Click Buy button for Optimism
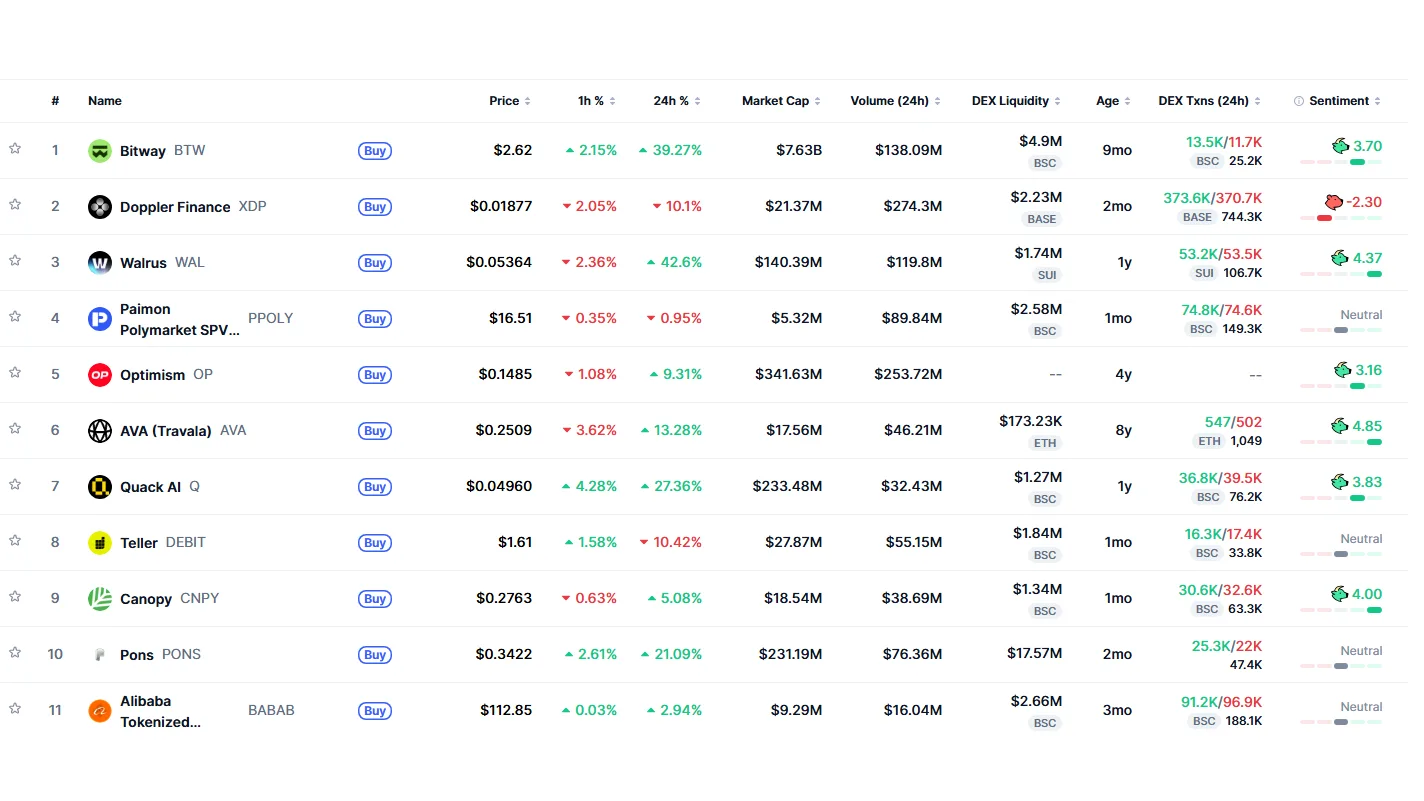Screen dimensions: 1424x801 click(x=375, y=375)
